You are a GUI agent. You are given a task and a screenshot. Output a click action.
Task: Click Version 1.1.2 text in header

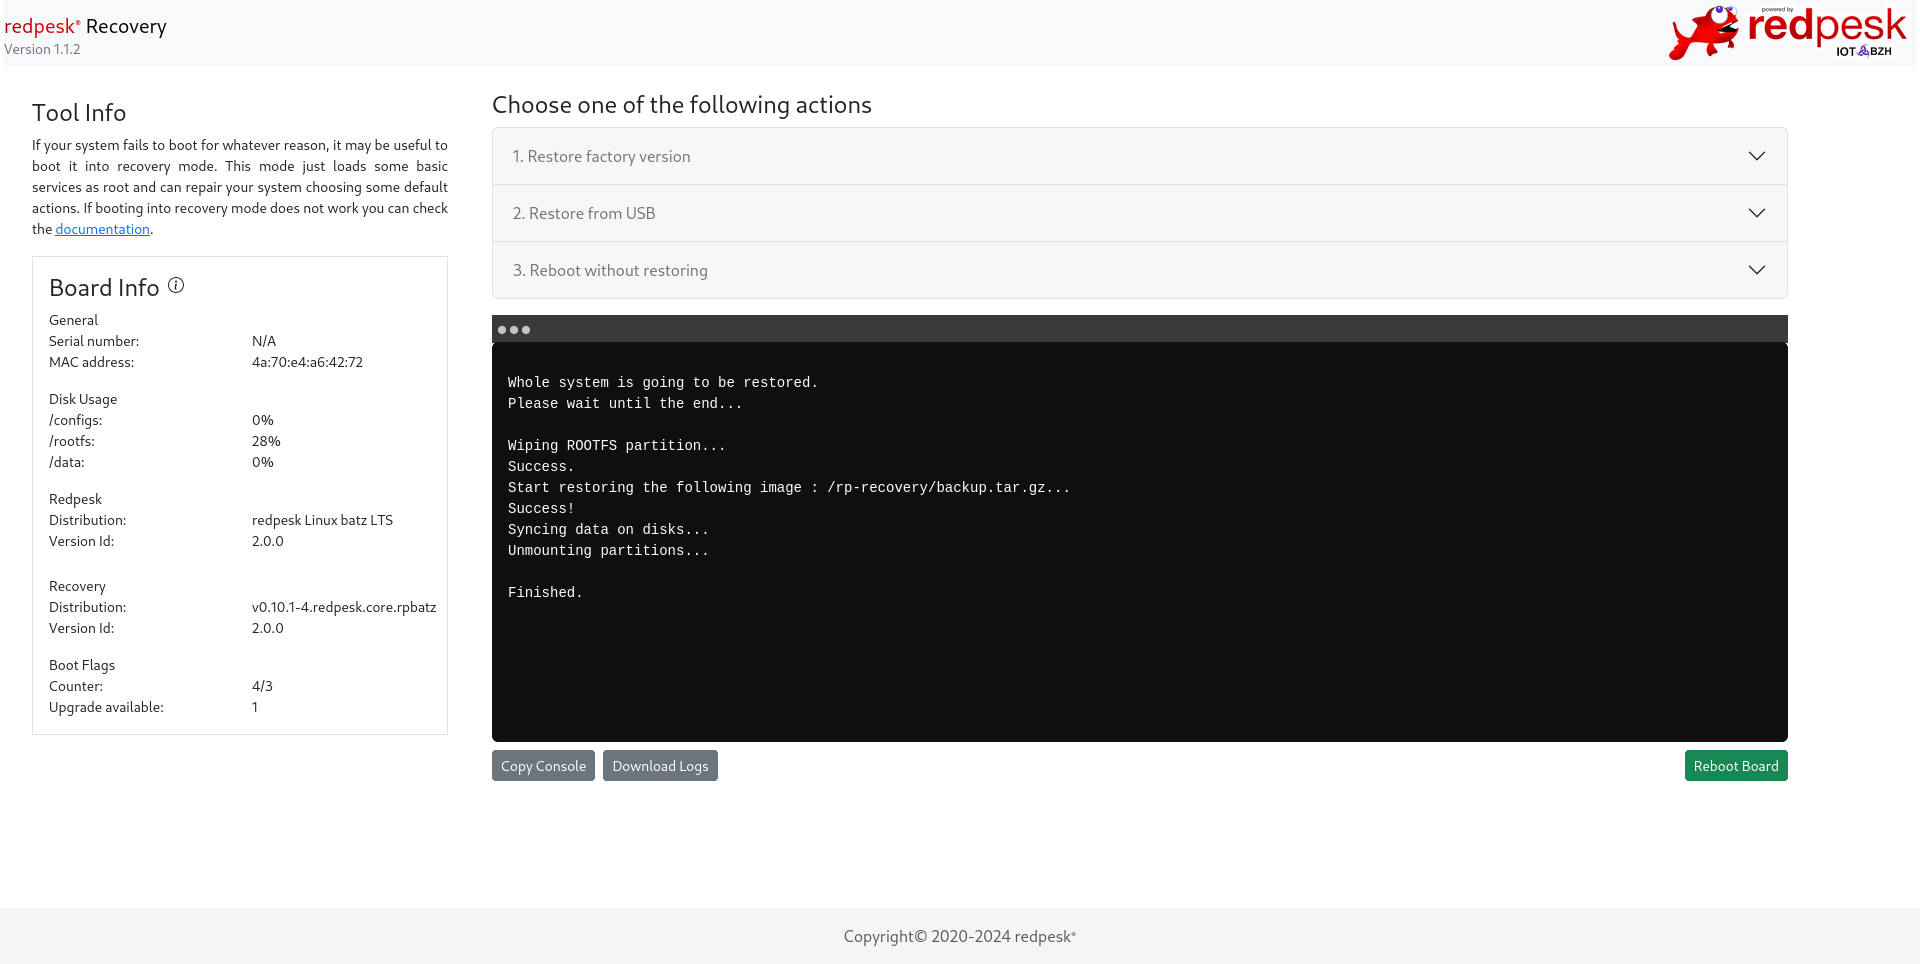[42, 49]
